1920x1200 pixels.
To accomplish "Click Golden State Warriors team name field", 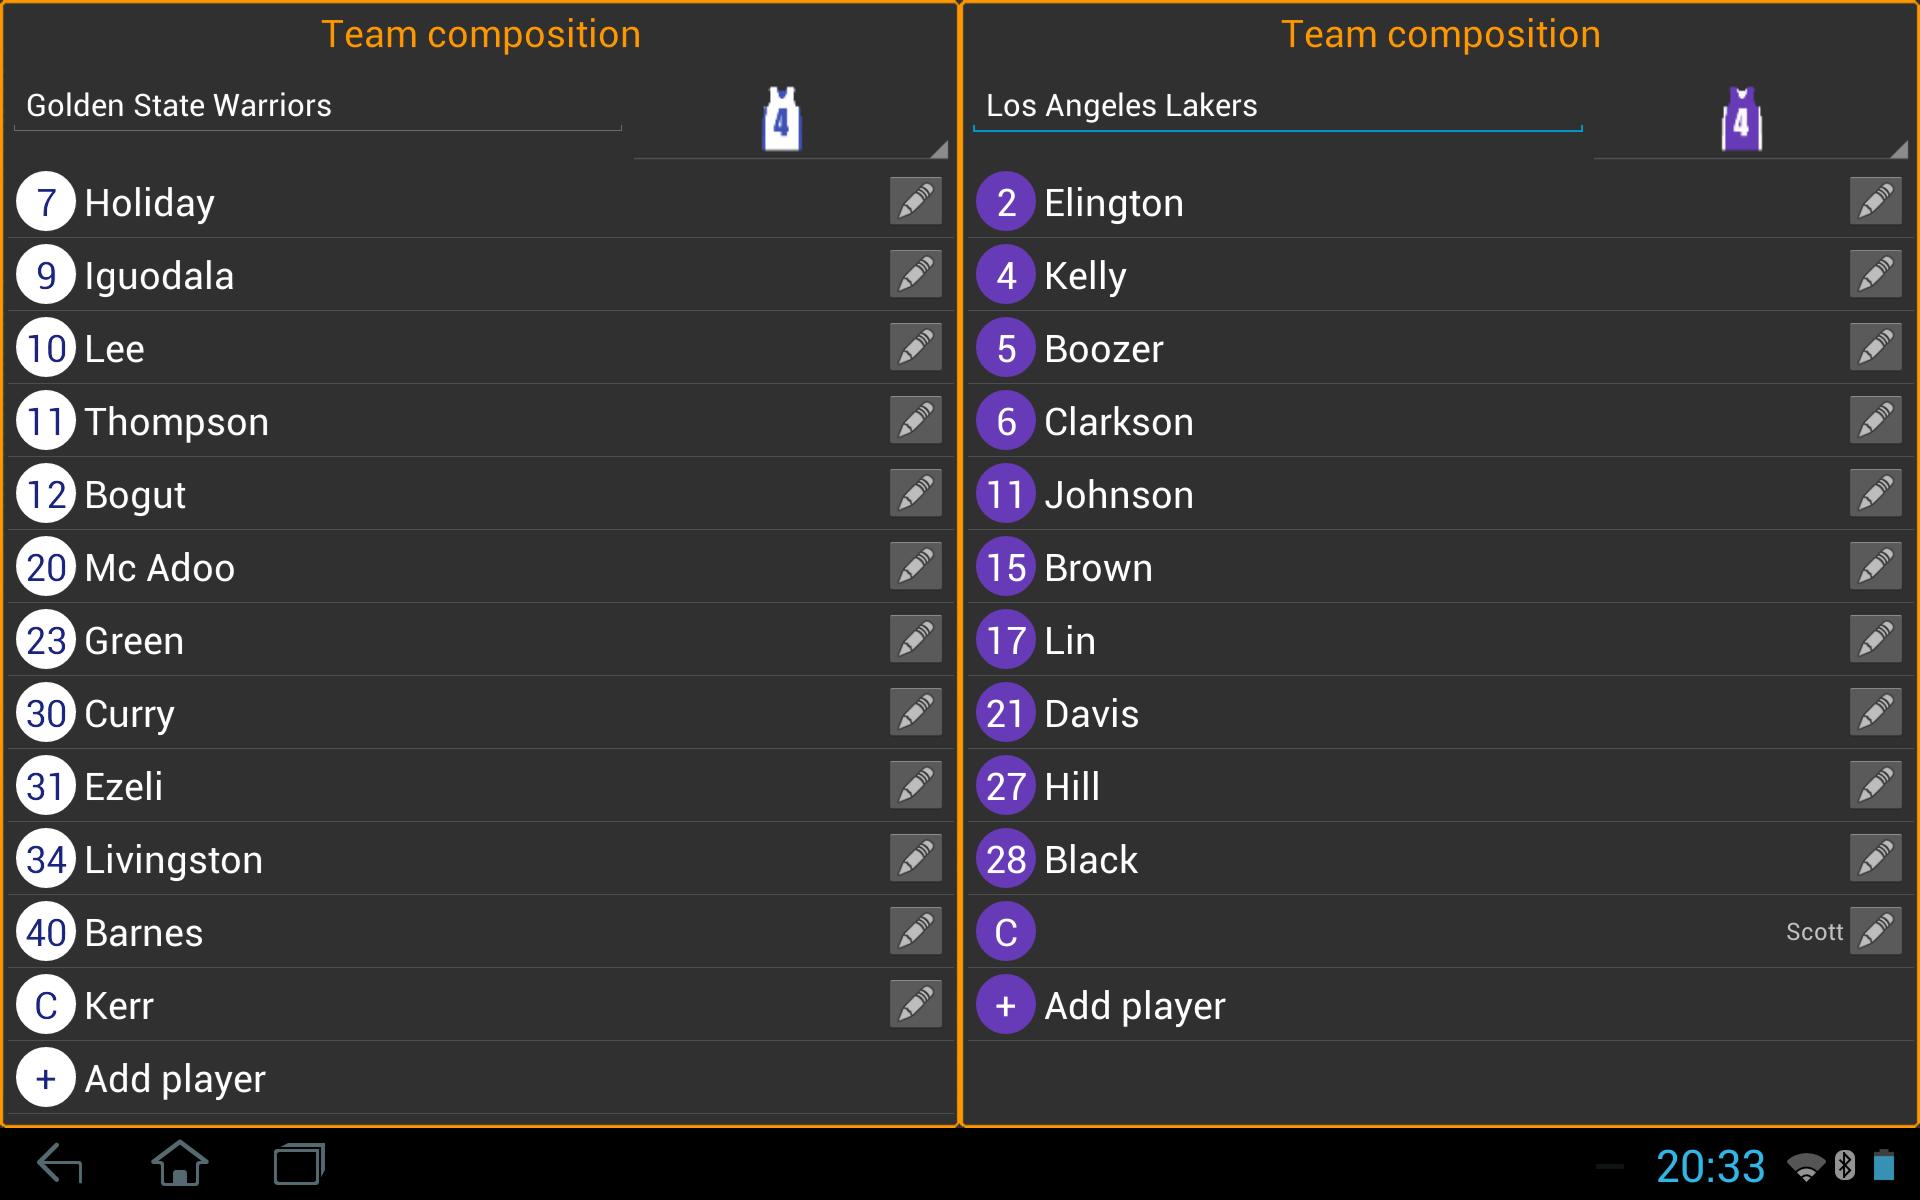I will 318,106.
